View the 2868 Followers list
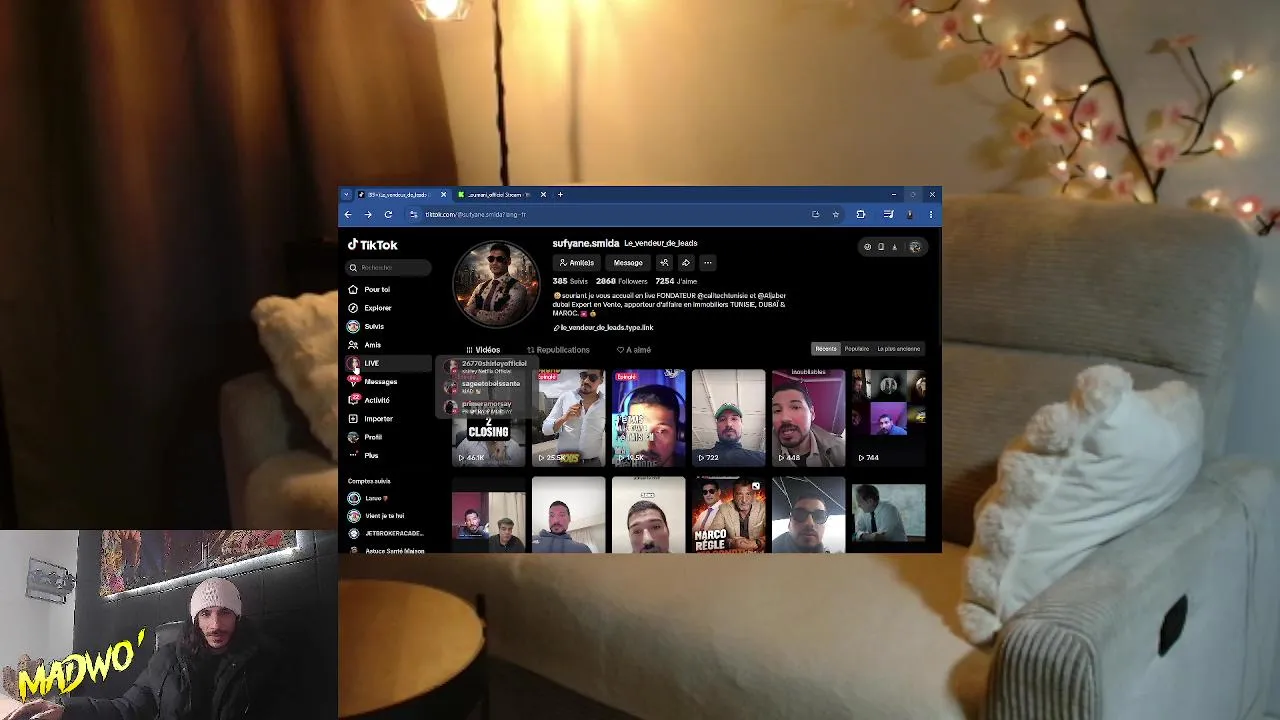Viewport: 1280px width, 720px height. 622,282
